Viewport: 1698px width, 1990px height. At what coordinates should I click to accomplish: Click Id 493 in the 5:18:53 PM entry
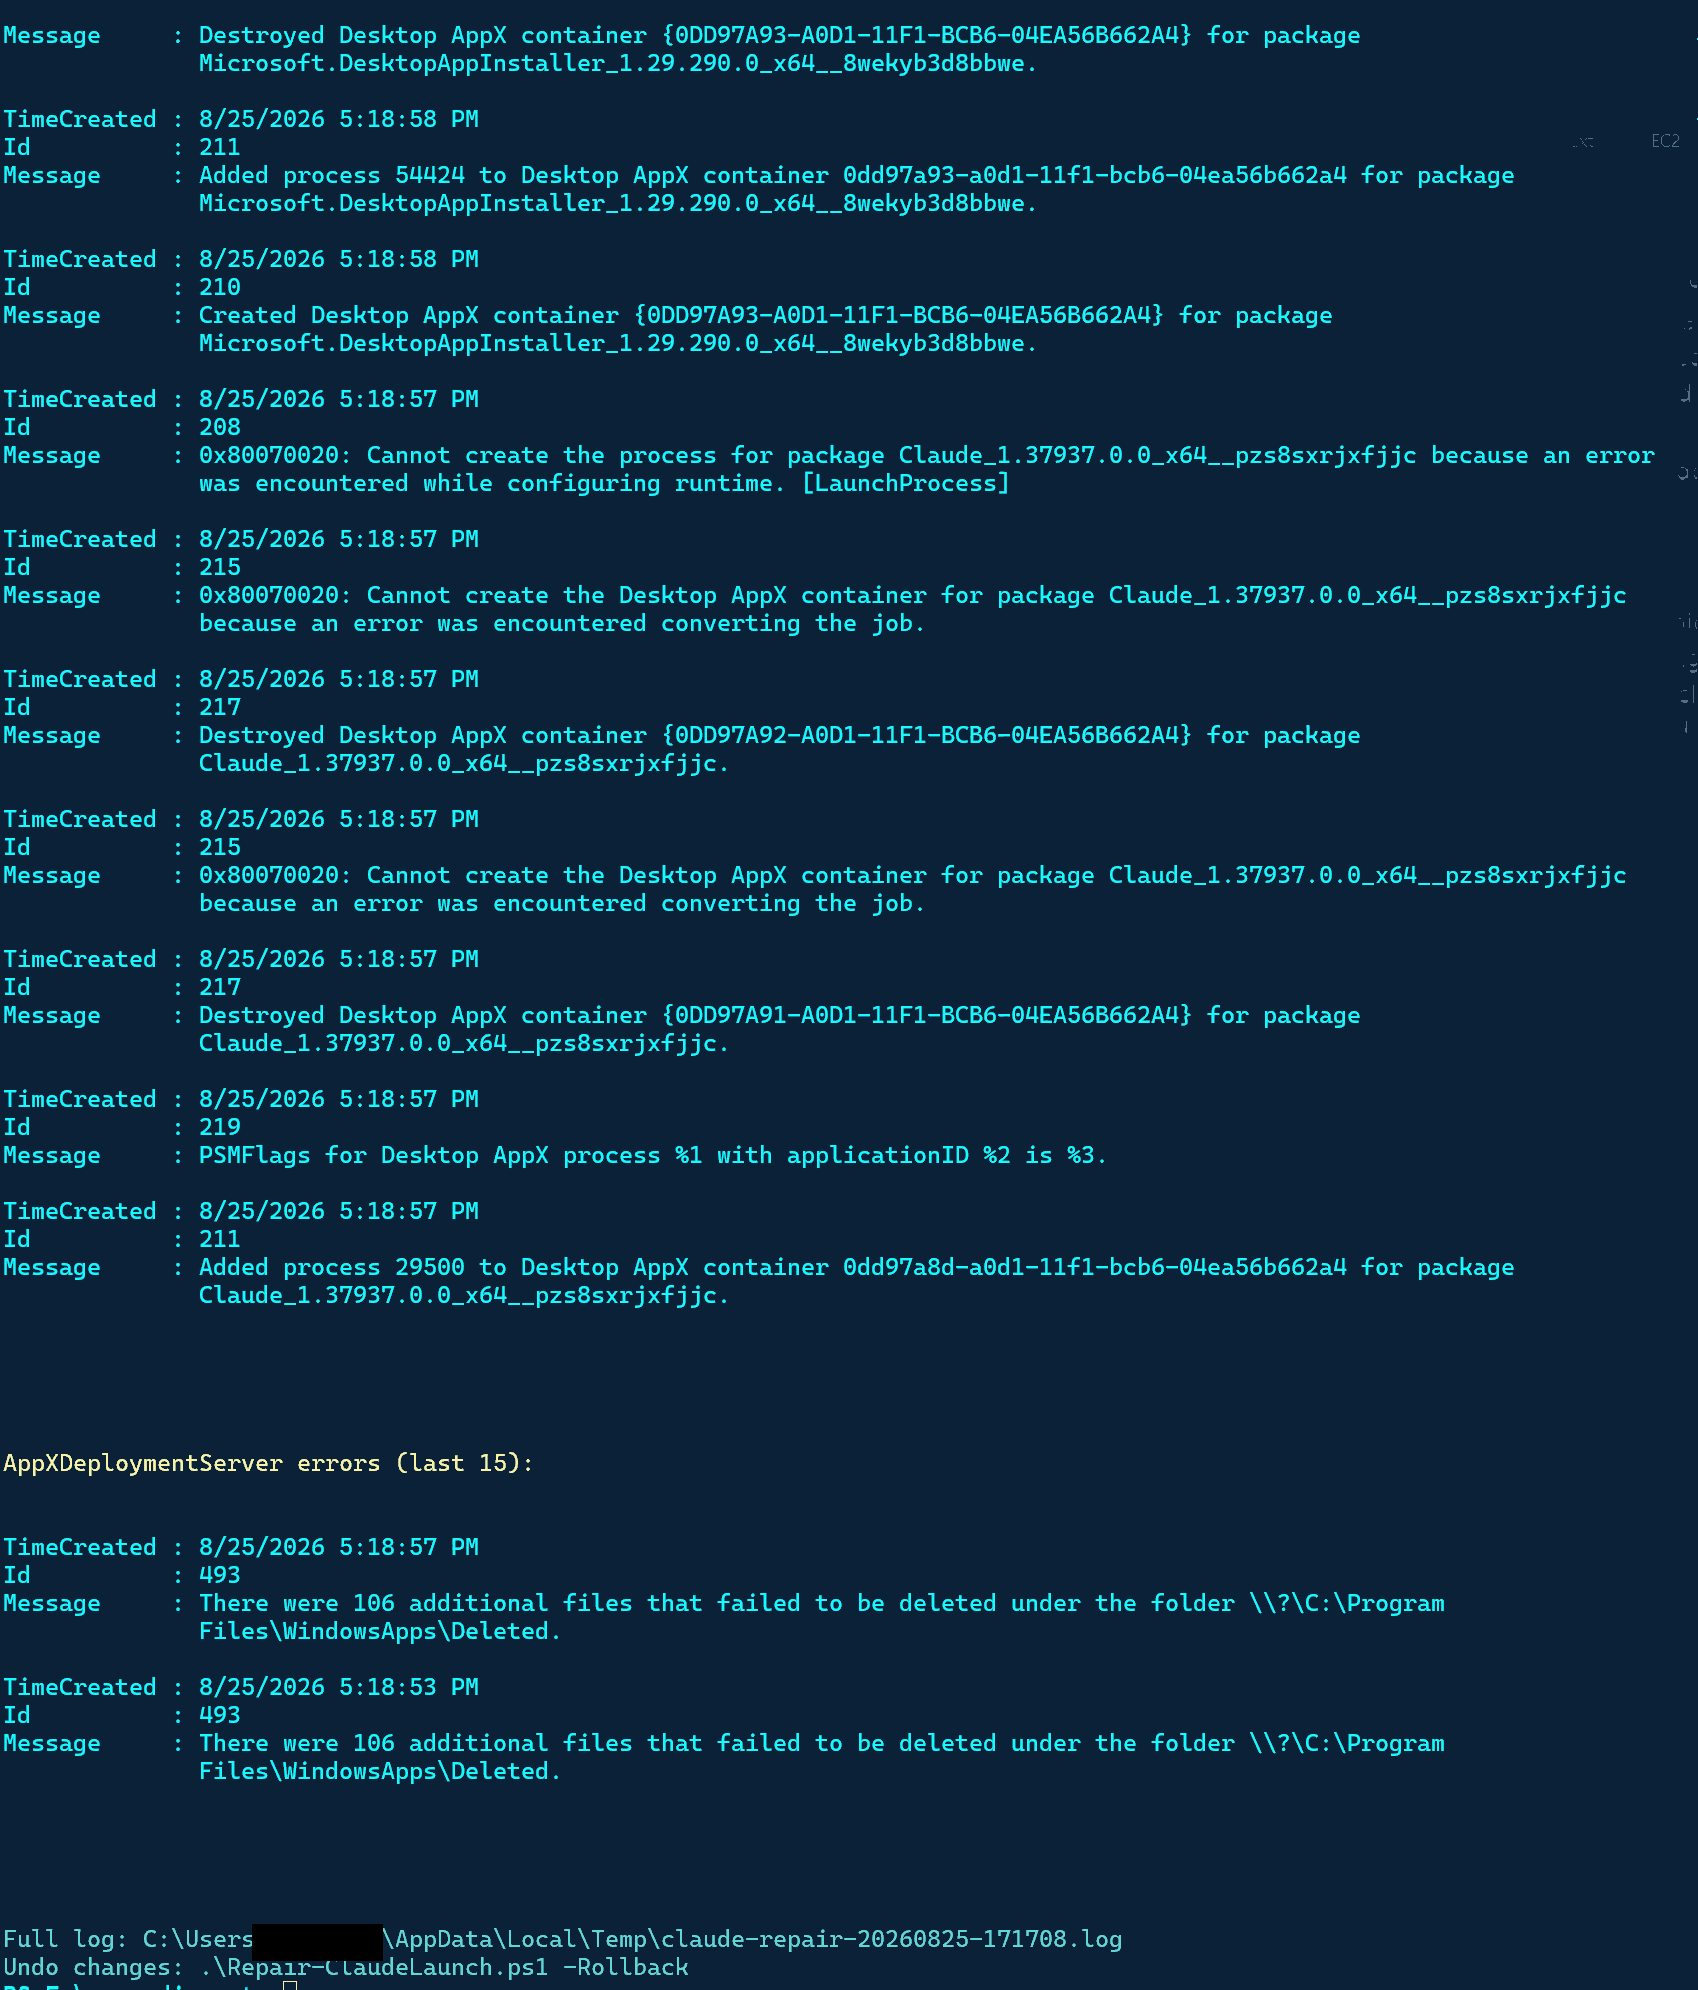pos(220,1715)
